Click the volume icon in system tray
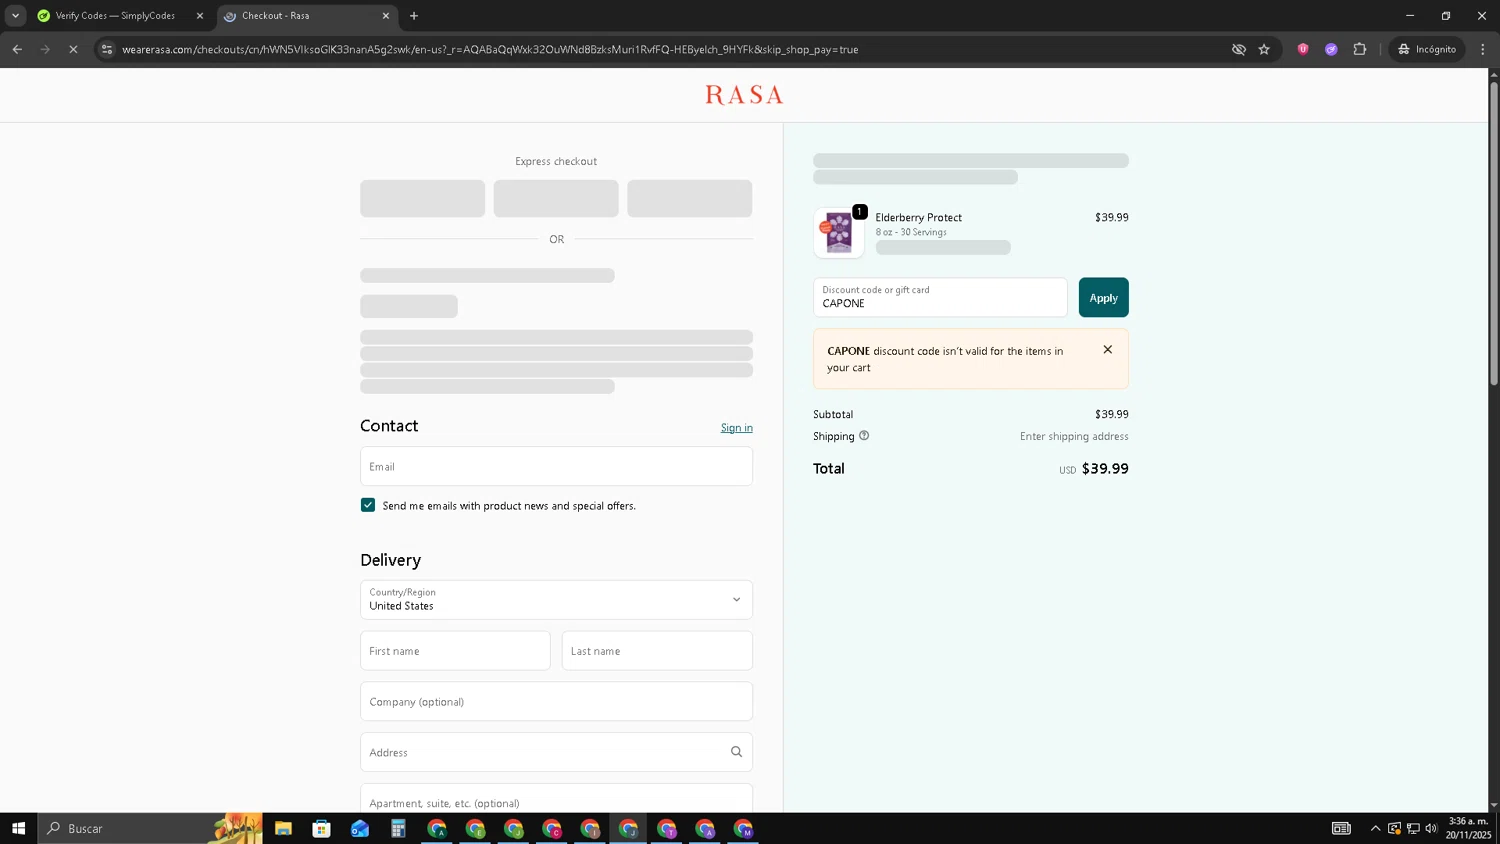The height and width of the screenshot is (844, 1500). [x=1431, y=828]
